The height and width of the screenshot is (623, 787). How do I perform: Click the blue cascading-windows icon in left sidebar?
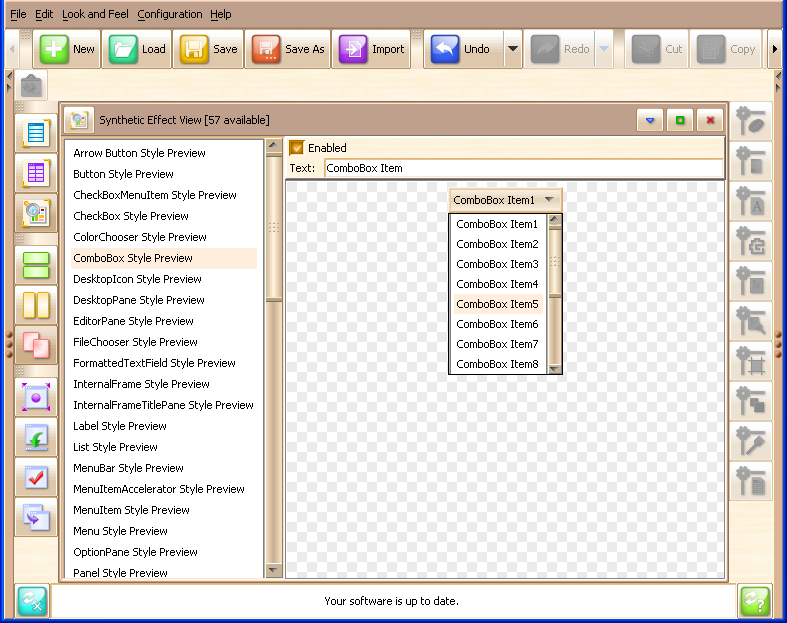point(36,518)
